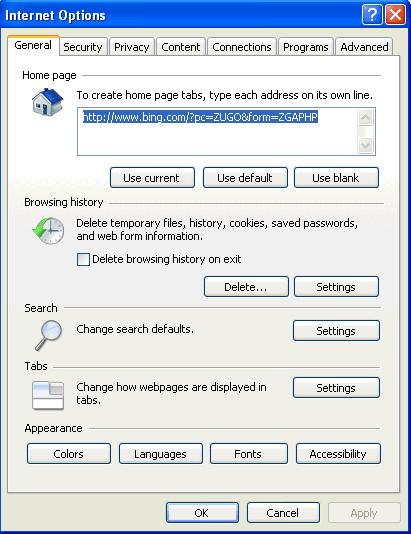Image resolution: width=411 pixels, height=534 pixels.
Task: Click home page box scroll up arrow
Action: (x=366, y=118)
